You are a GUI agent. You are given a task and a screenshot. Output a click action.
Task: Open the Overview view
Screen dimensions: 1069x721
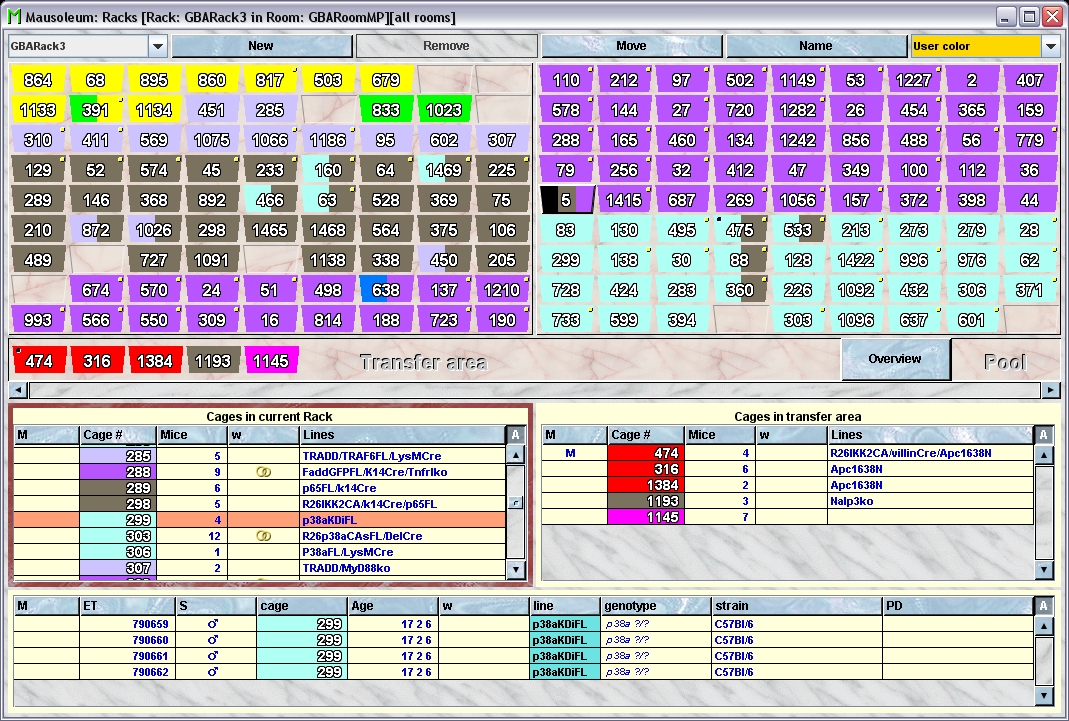coord(895,359)
